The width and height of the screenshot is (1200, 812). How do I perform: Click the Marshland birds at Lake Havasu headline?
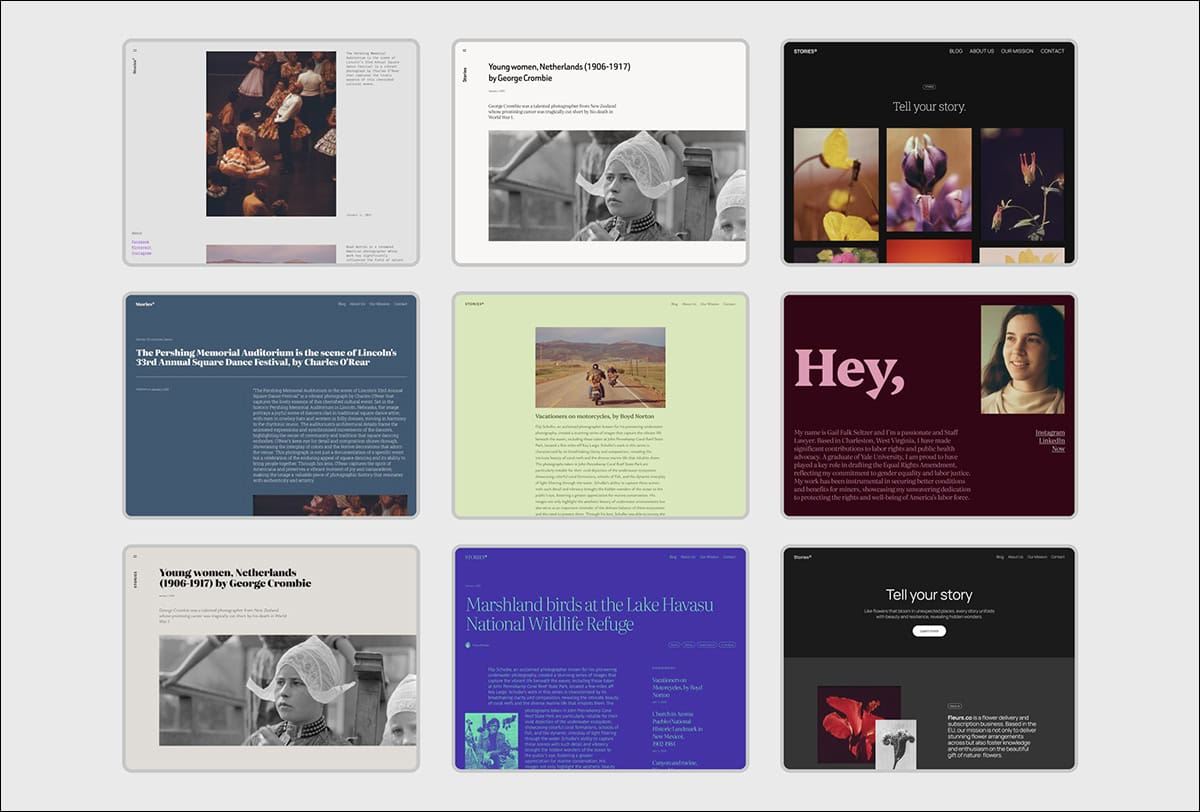click(x=590, y=614)
